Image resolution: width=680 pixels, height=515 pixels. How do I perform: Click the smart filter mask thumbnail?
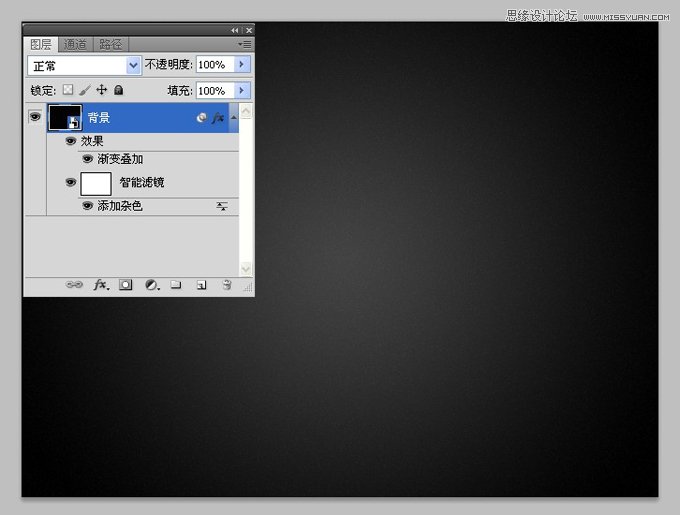point(96,183)
